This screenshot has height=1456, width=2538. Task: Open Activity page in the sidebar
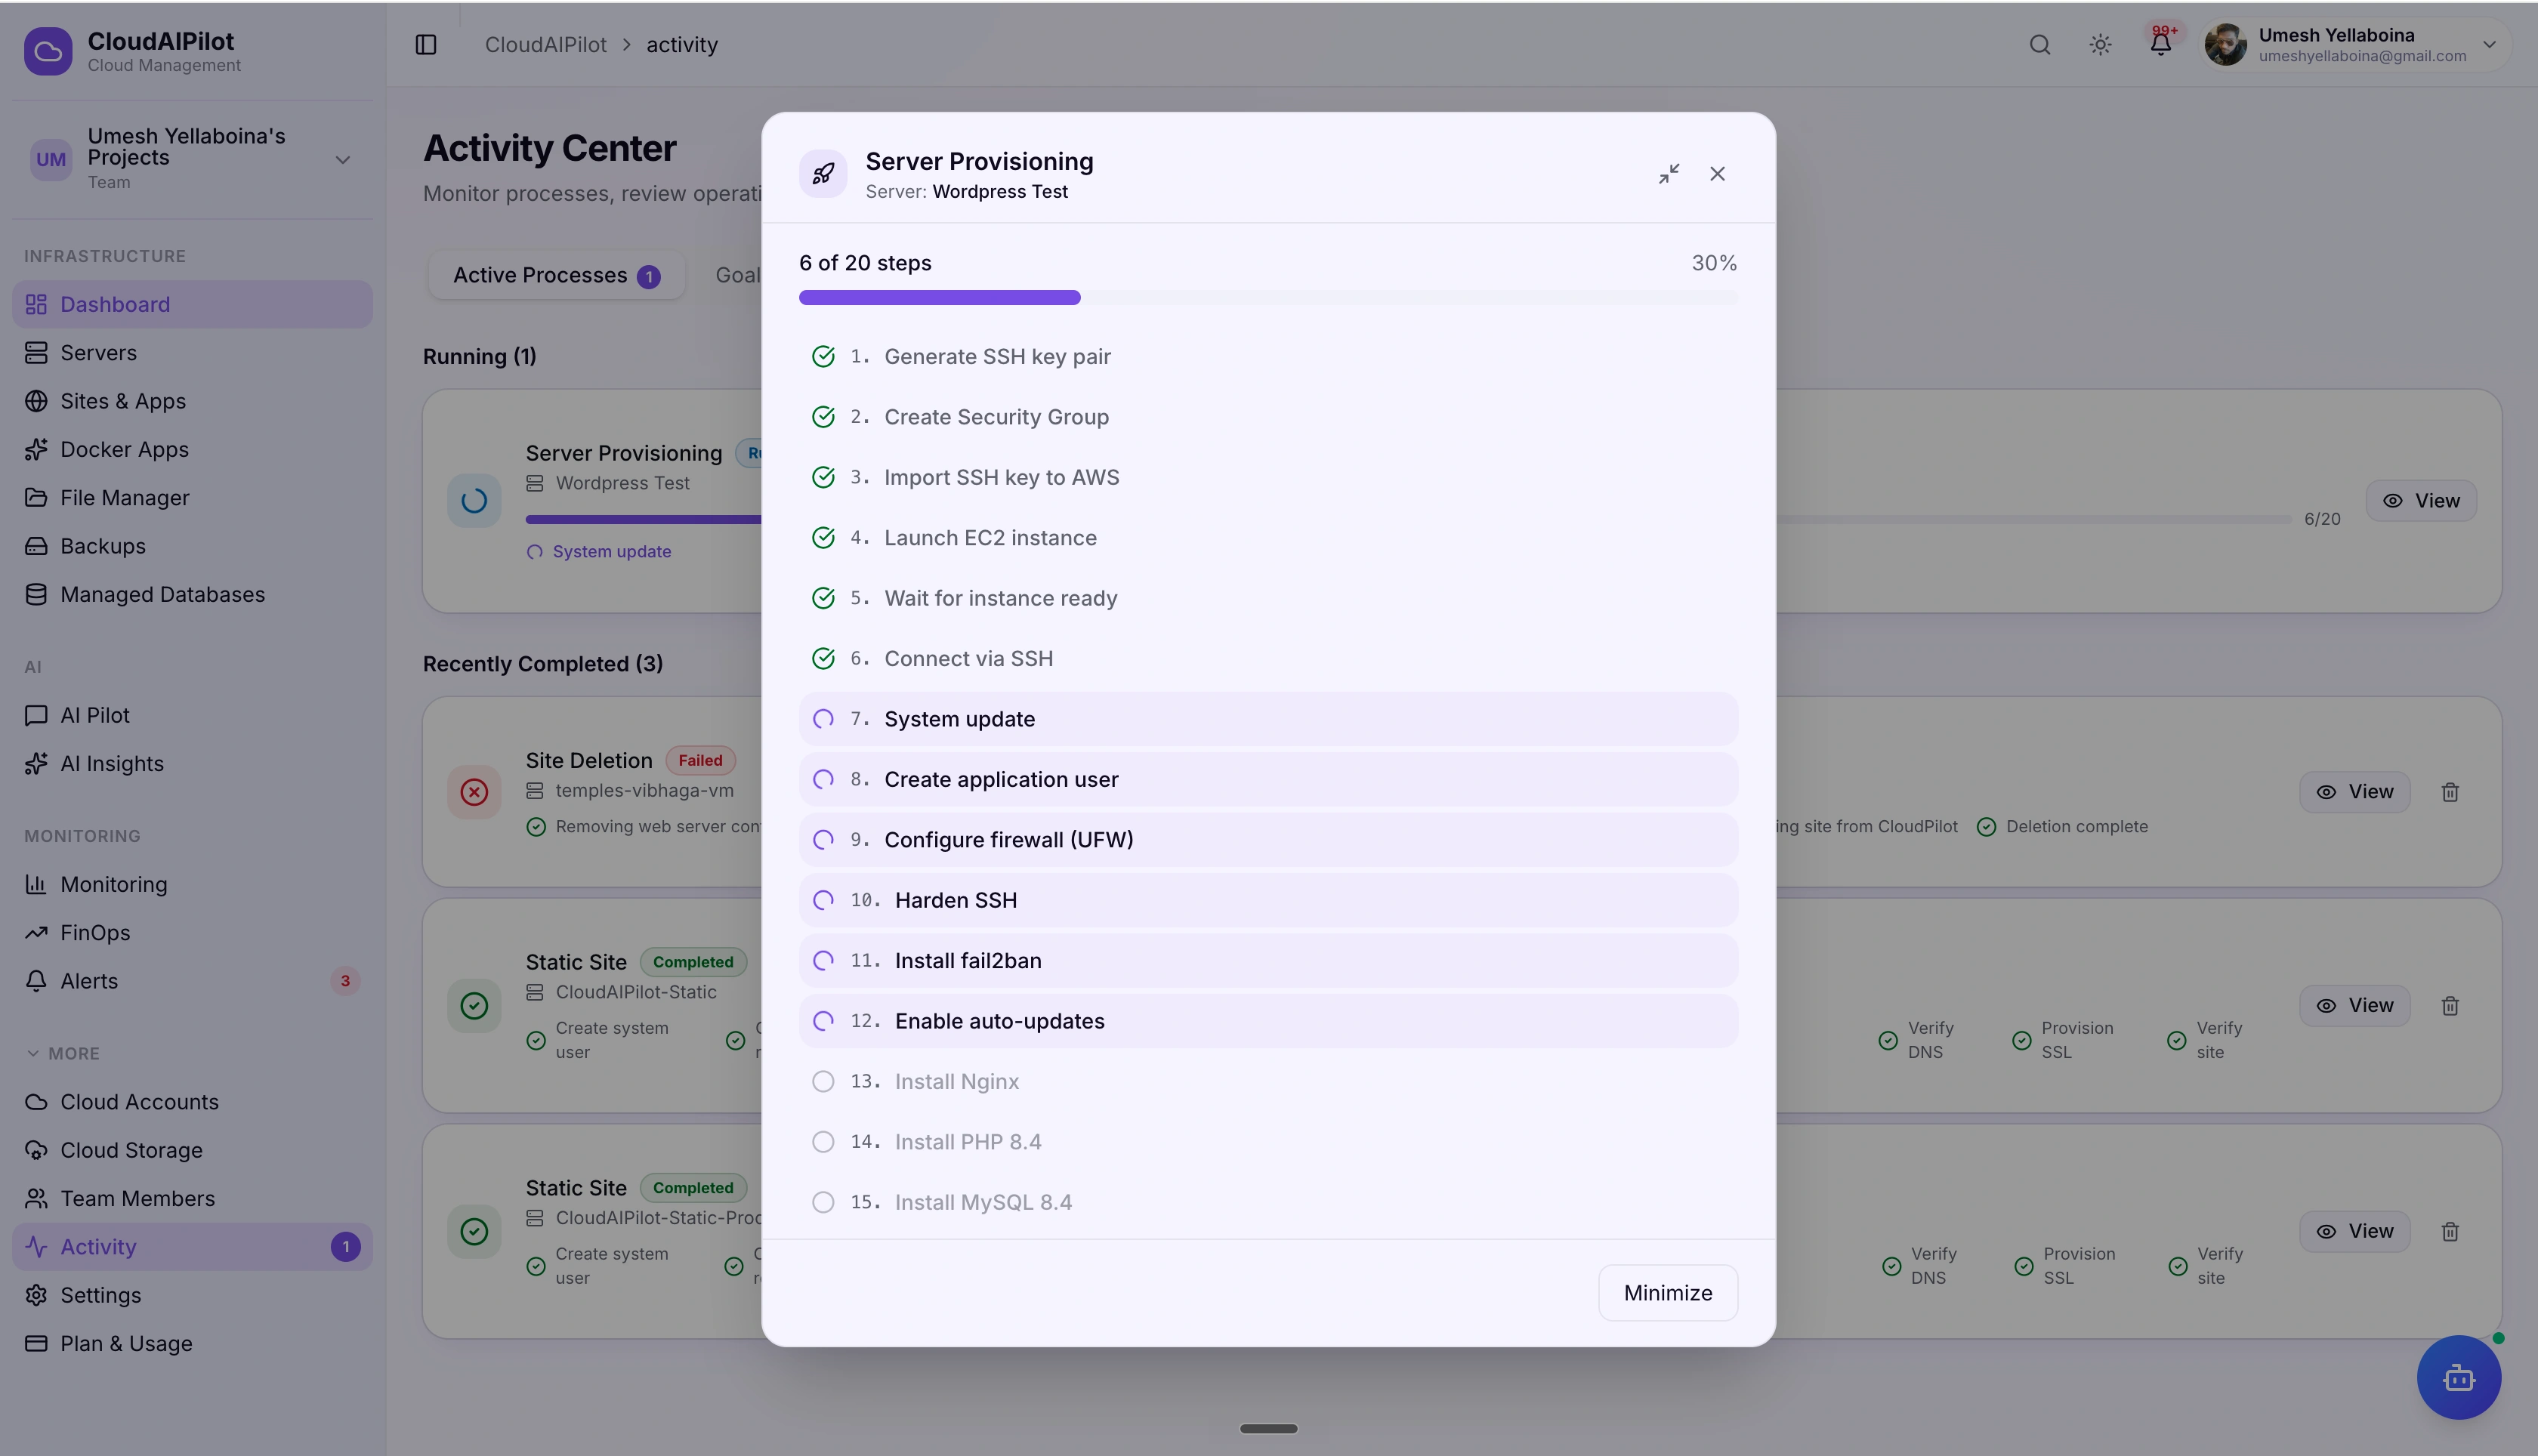click(x=192, y=1246)
